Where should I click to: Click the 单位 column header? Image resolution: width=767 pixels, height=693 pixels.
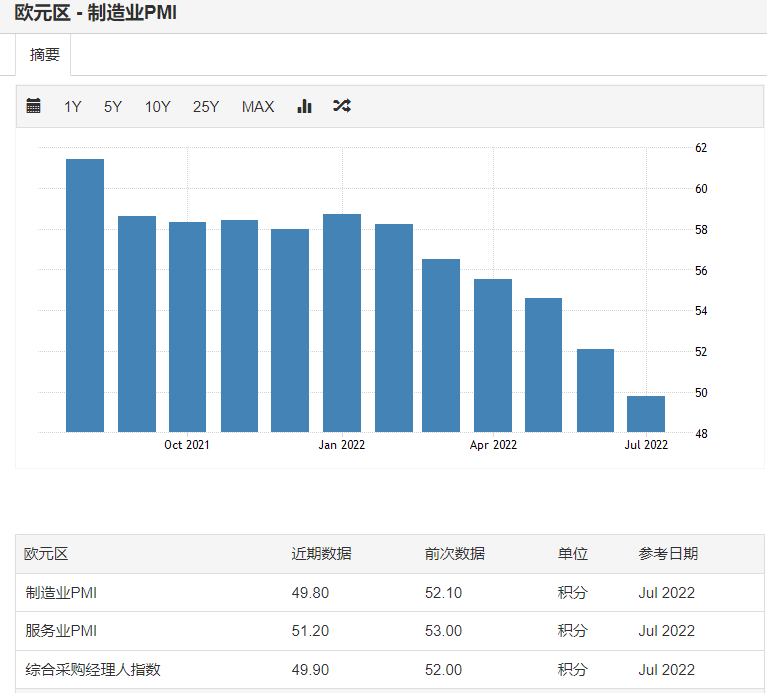(573, 554)
